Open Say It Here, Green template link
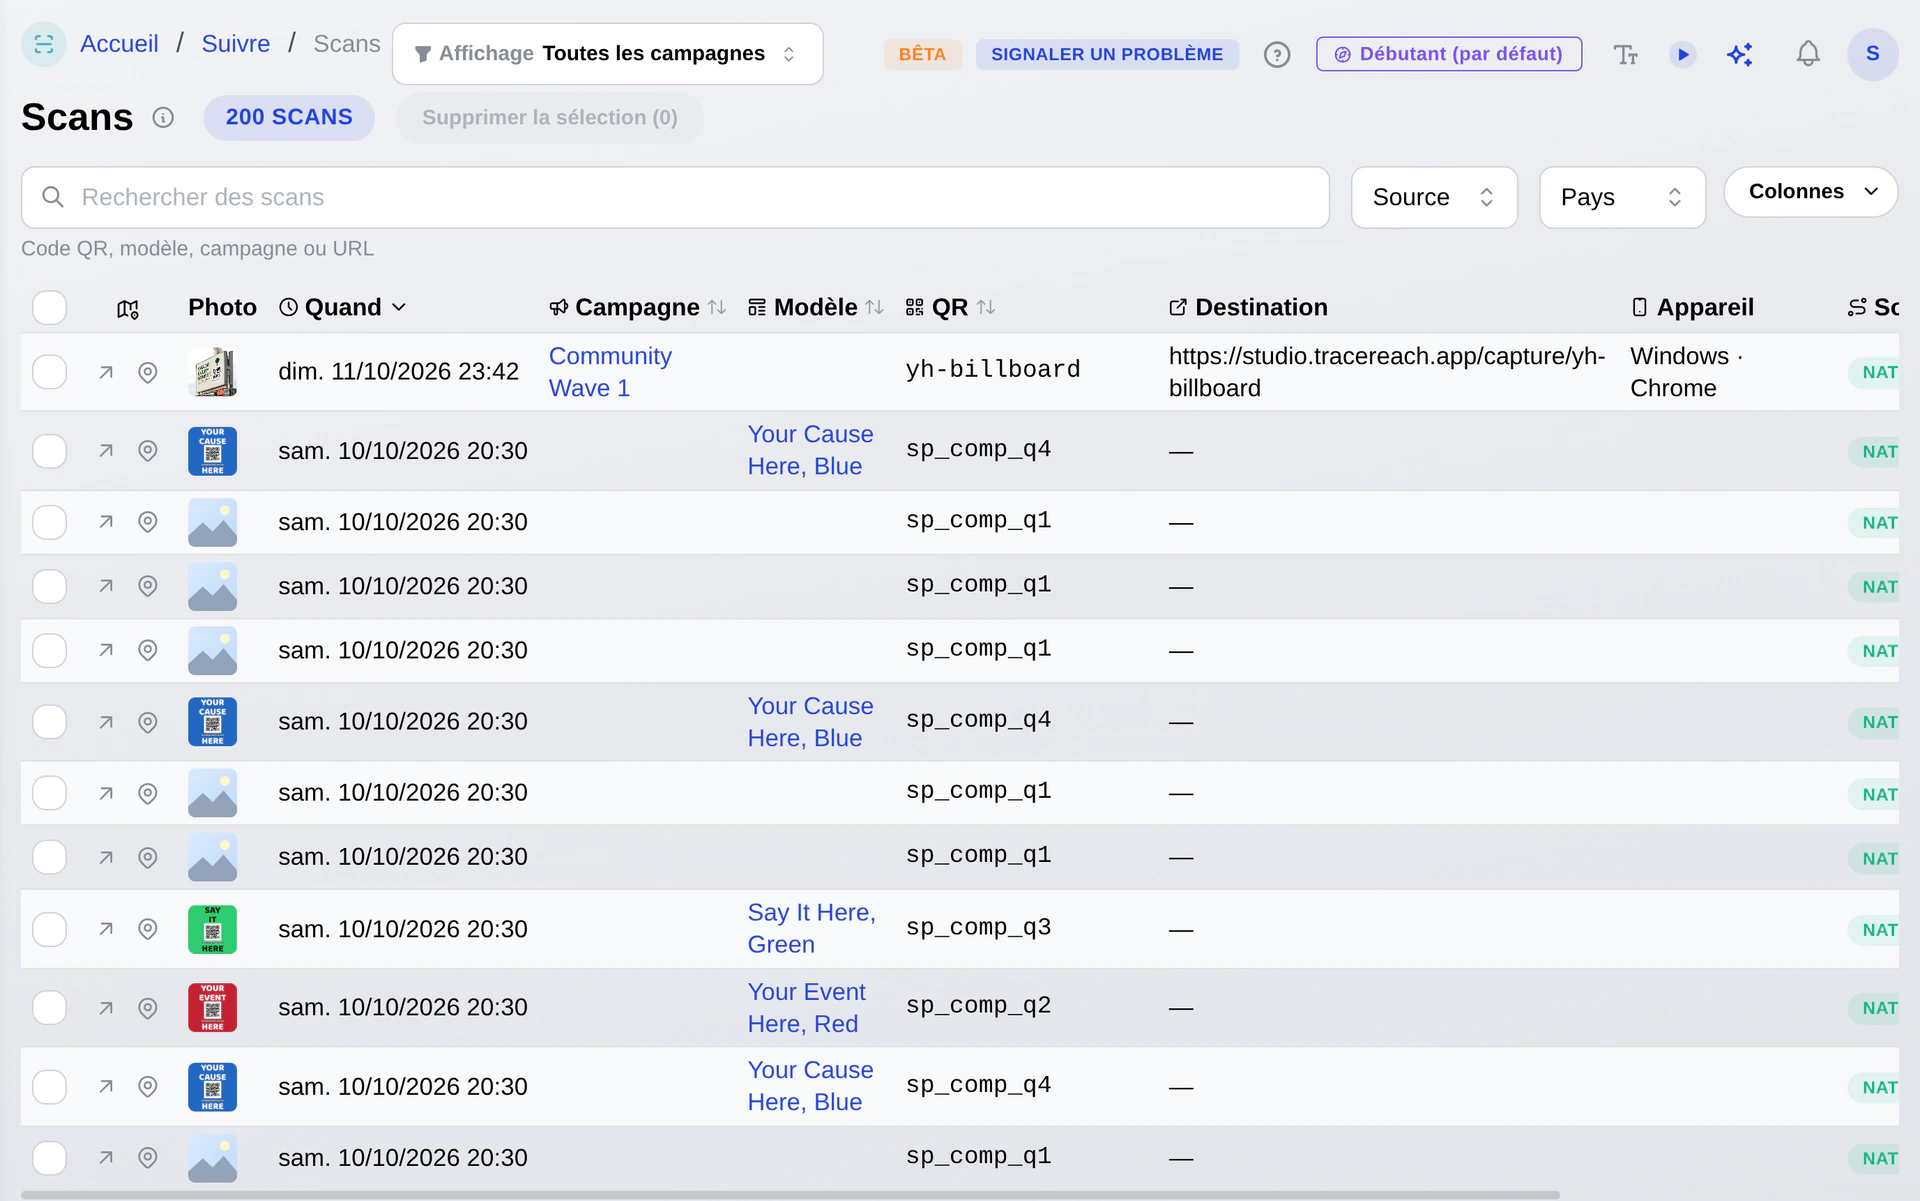The height and width of the screenshot is (1201, 1920). [x=811, y=929]
